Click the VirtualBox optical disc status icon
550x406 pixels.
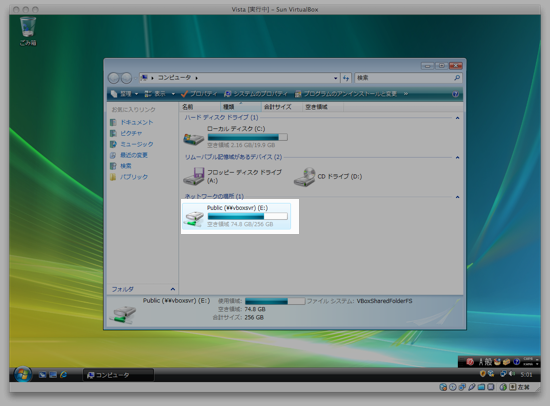click(x=452, y=387)
